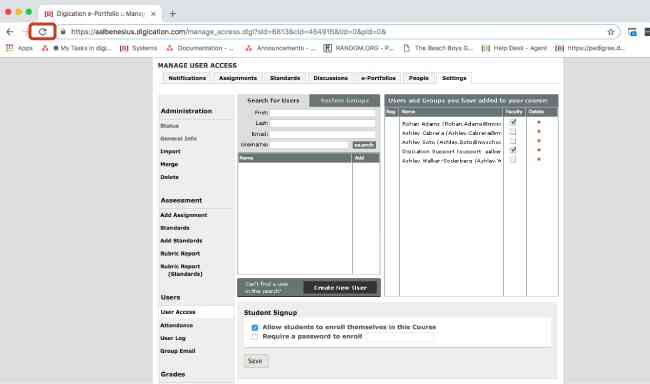Toggle Faculty checkbox for Digication Support
650x384 pixels.
(513, 150)
